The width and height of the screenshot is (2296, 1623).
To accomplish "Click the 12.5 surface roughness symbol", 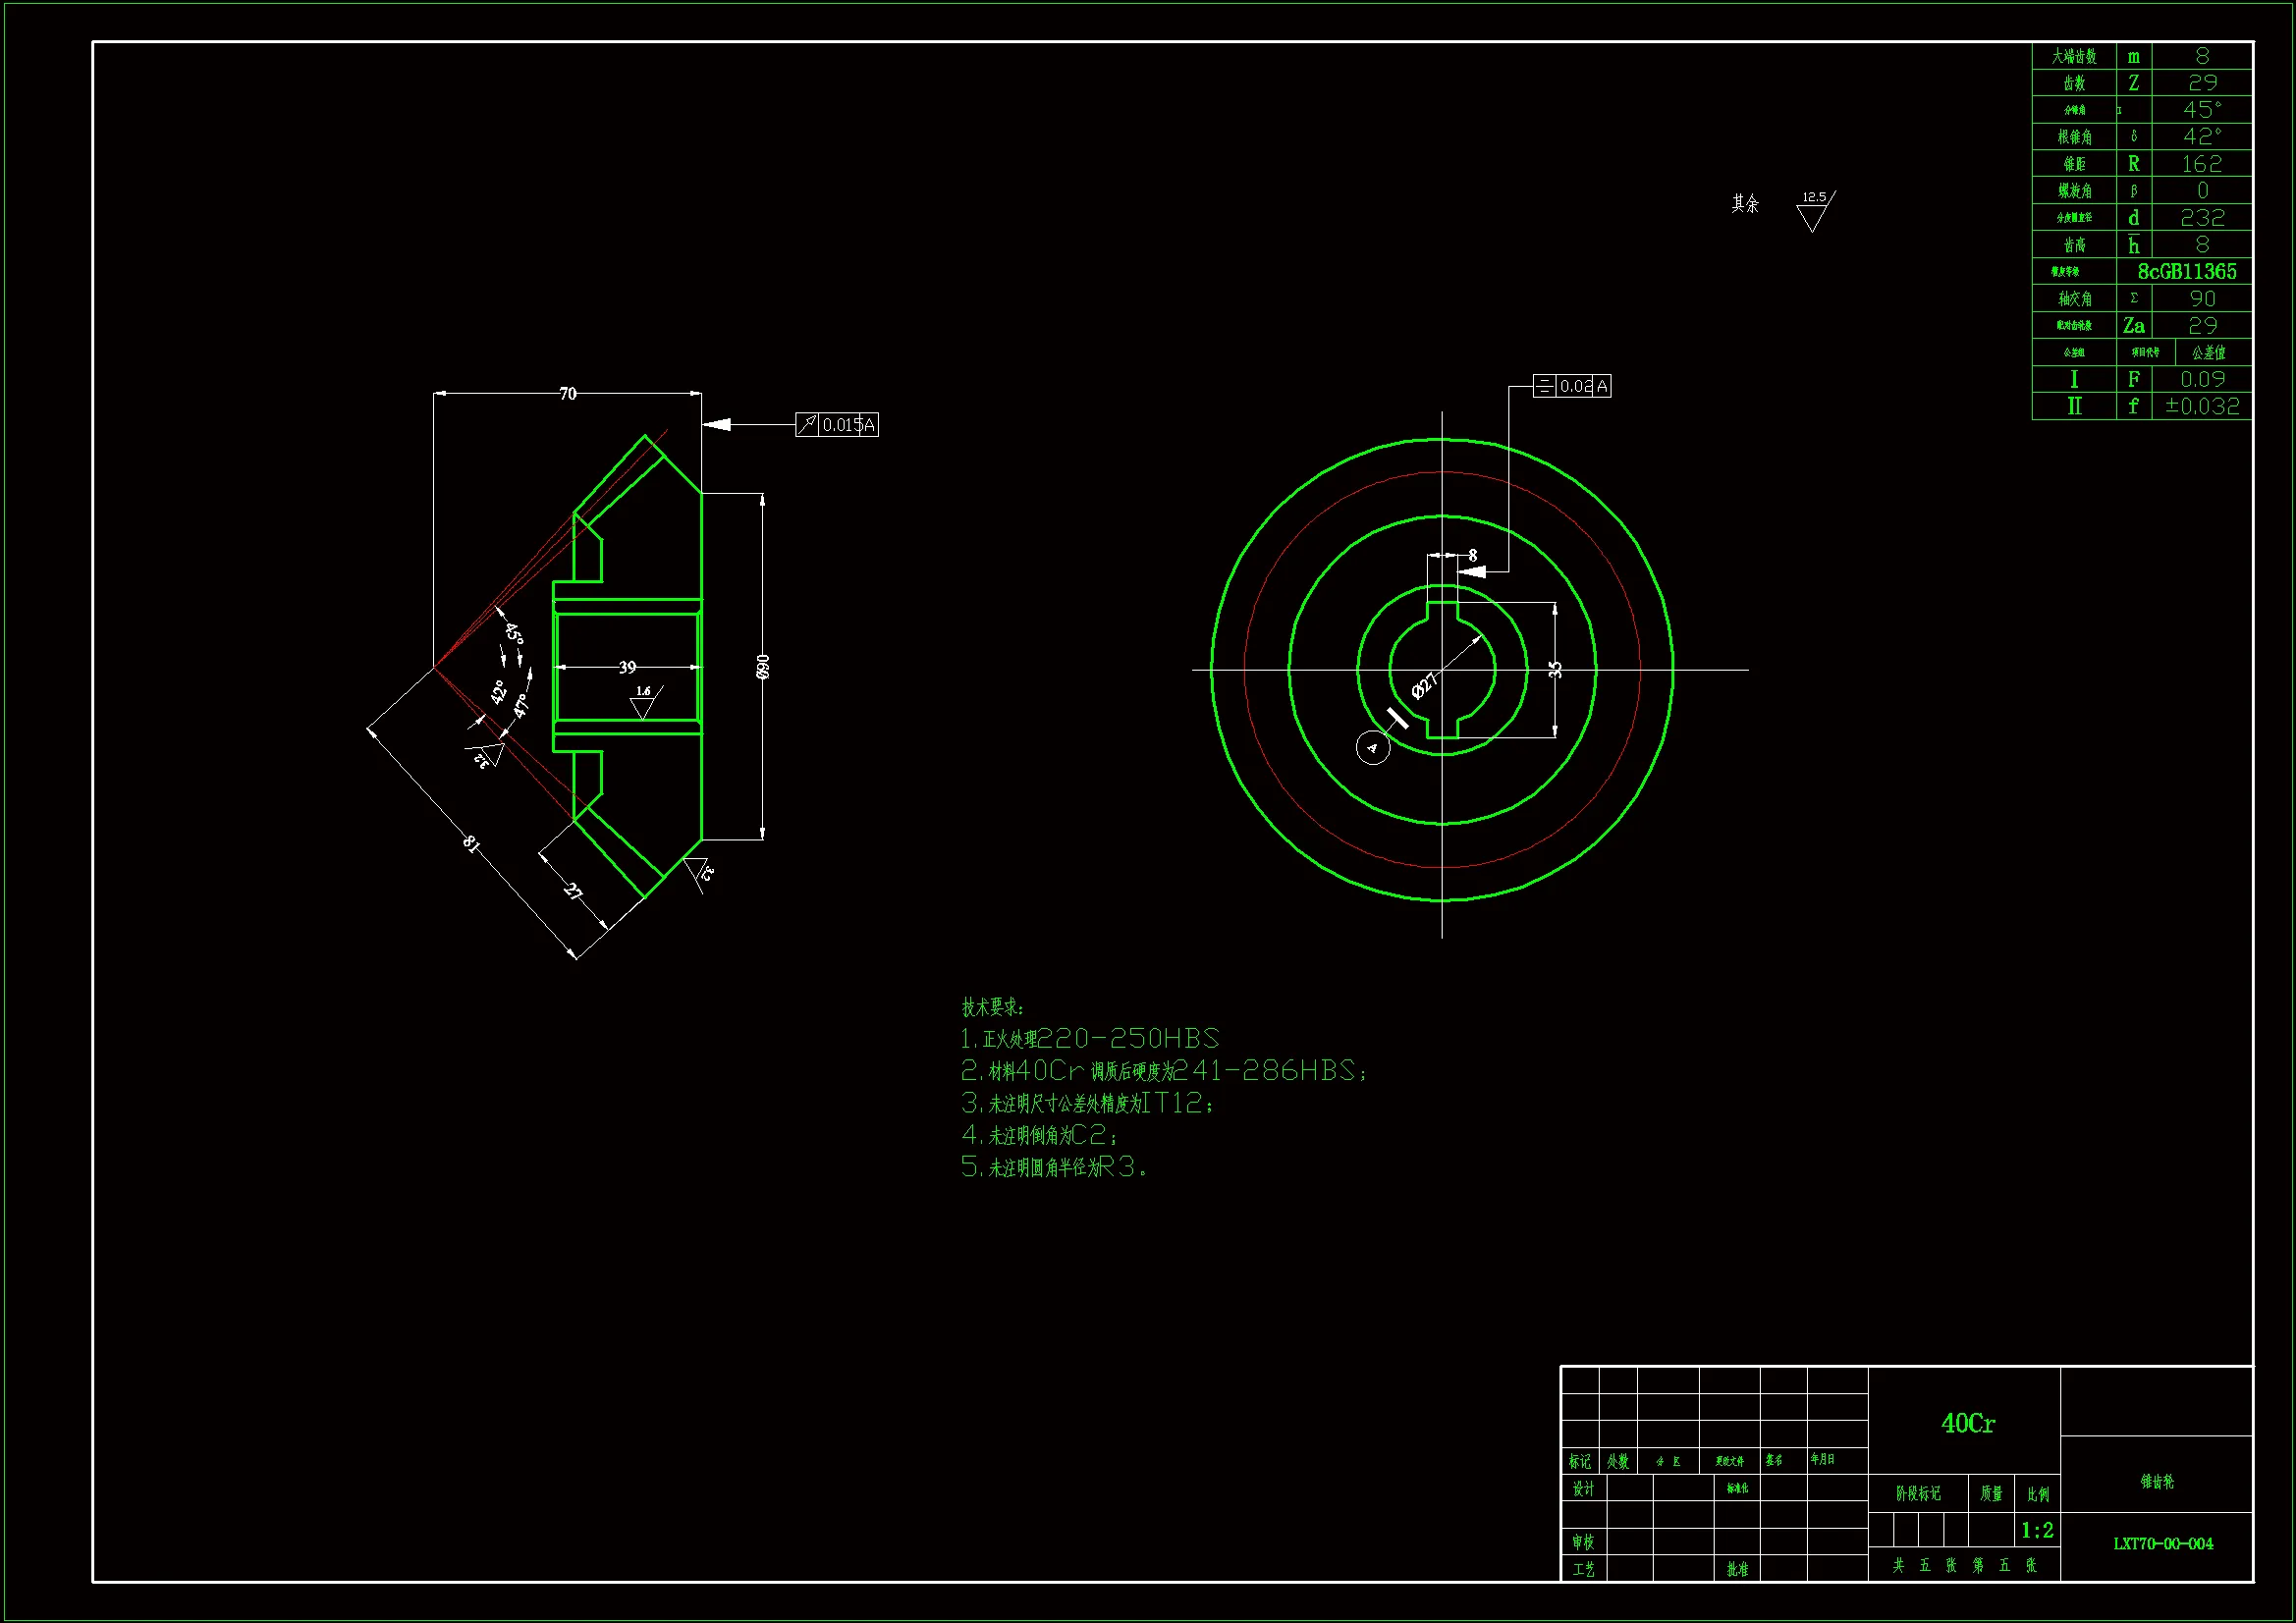I will pyautogui.click(x=1814, y=211).
